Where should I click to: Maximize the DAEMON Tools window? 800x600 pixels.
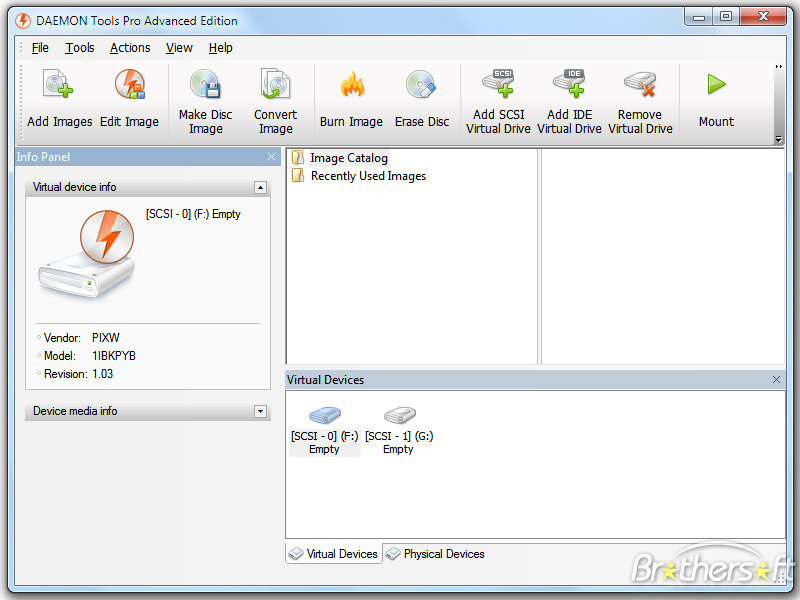click(726, 17)
